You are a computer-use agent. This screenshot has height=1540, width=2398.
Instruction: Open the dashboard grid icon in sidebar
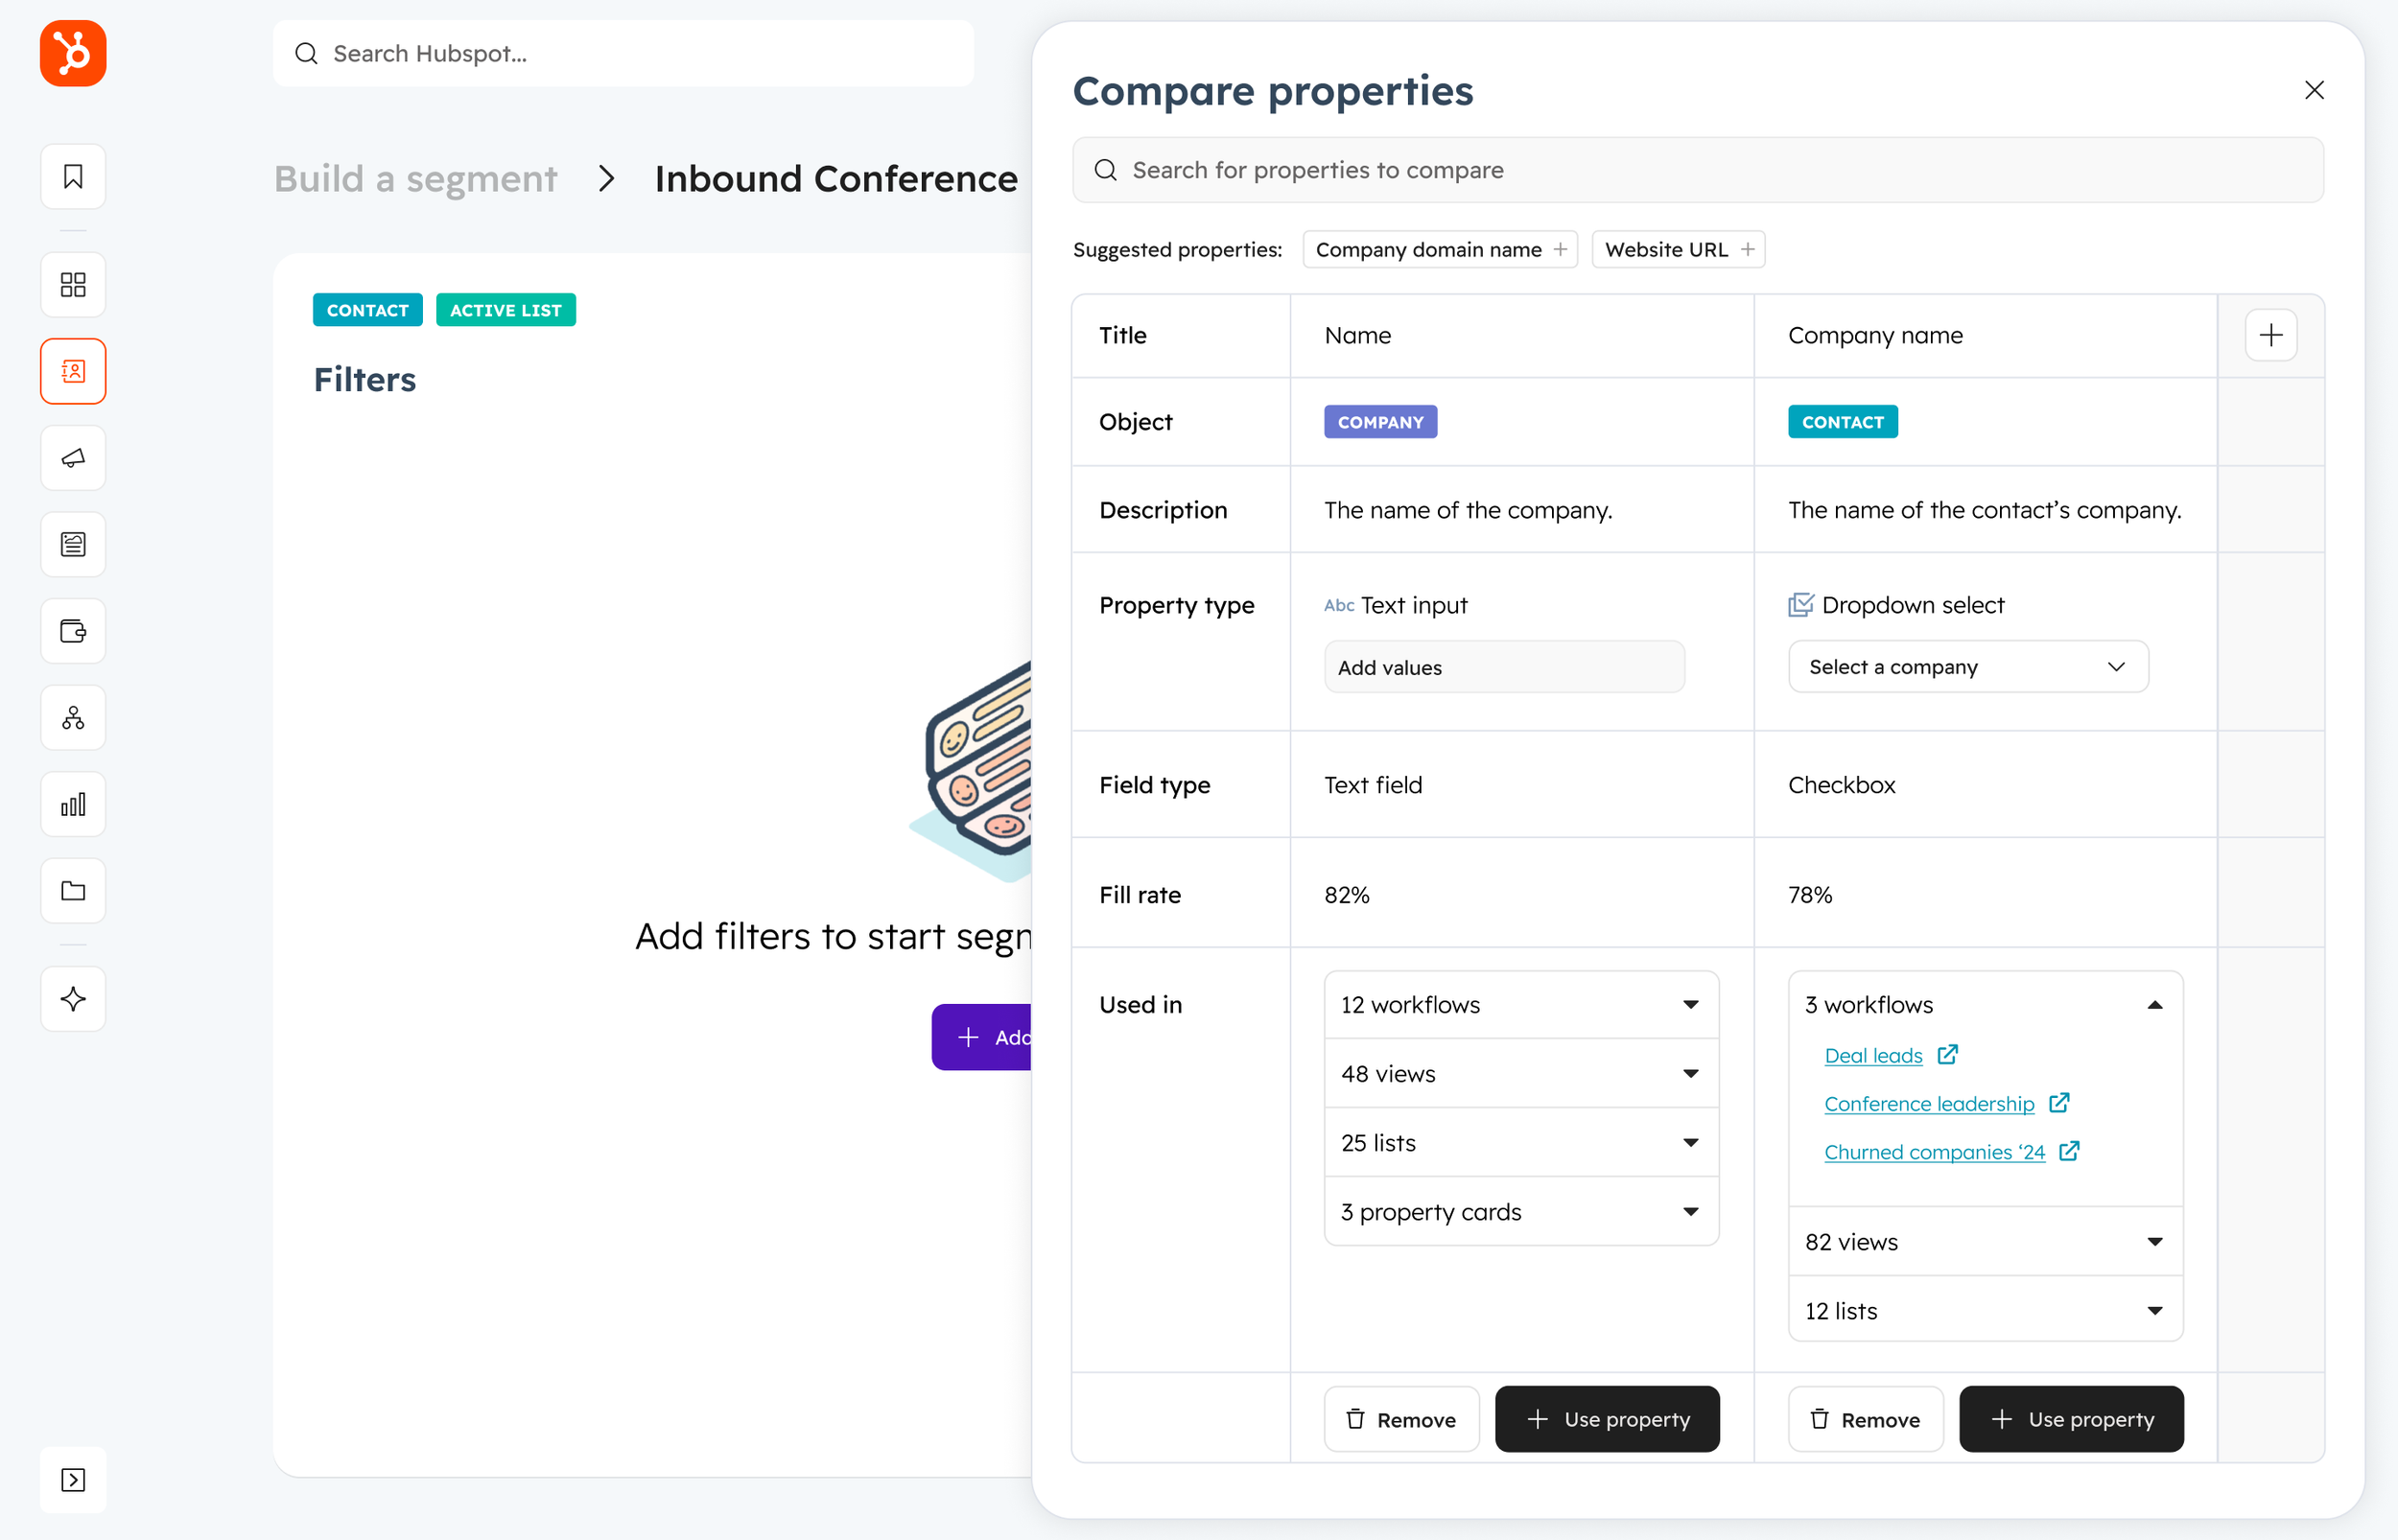[73, 285]
